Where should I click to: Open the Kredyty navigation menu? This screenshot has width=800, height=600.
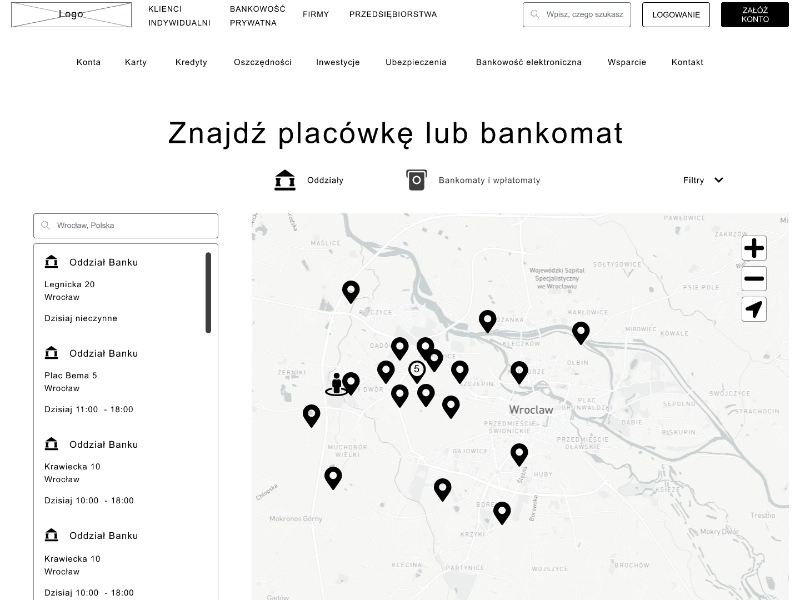point(191,62)
